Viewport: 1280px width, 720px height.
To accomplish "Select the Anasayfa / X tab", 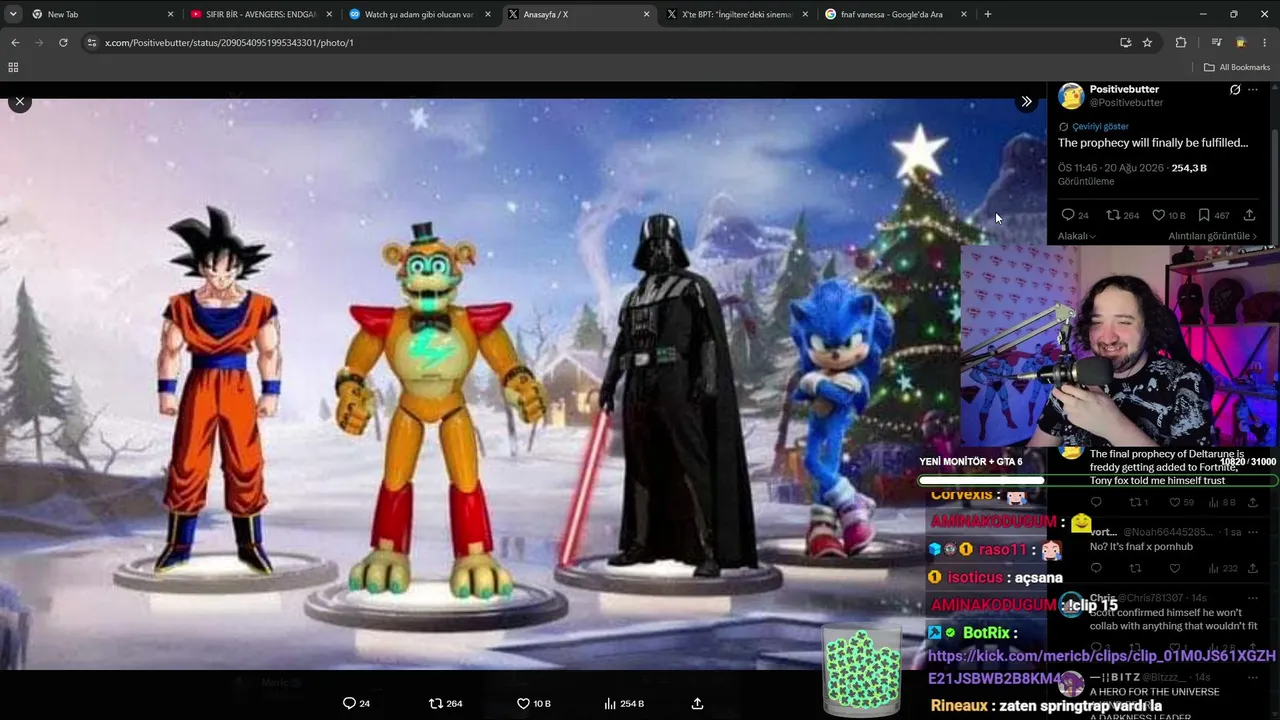I will [x=577, y=14].
